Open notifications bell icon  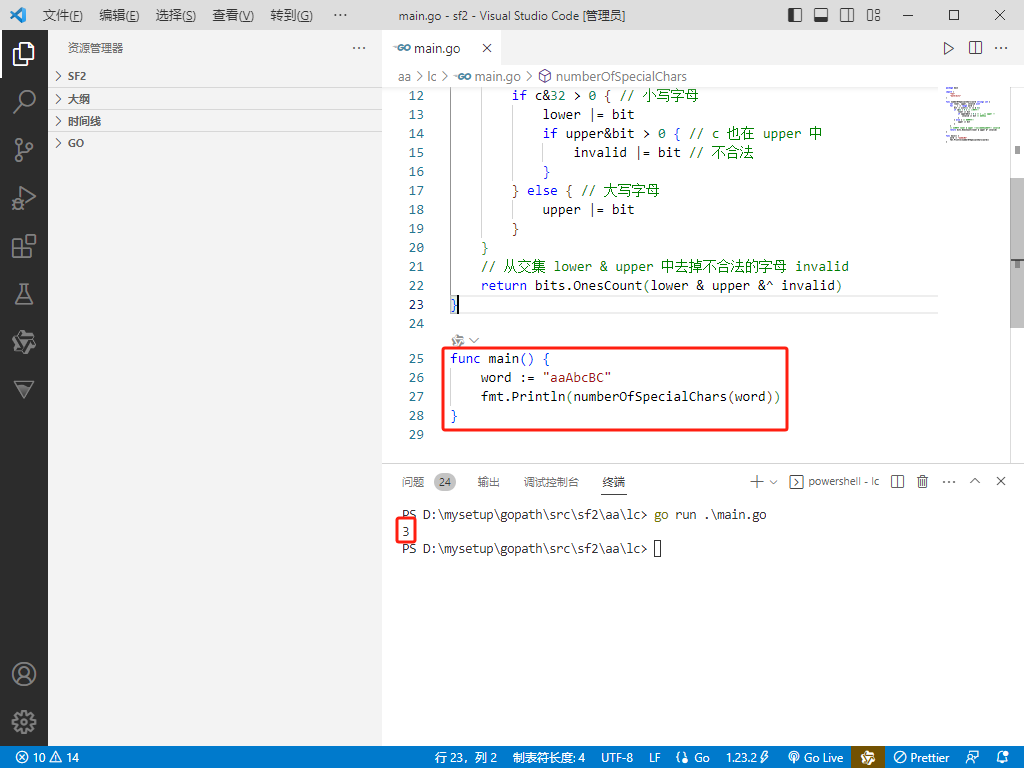(x=1003, y=758)
